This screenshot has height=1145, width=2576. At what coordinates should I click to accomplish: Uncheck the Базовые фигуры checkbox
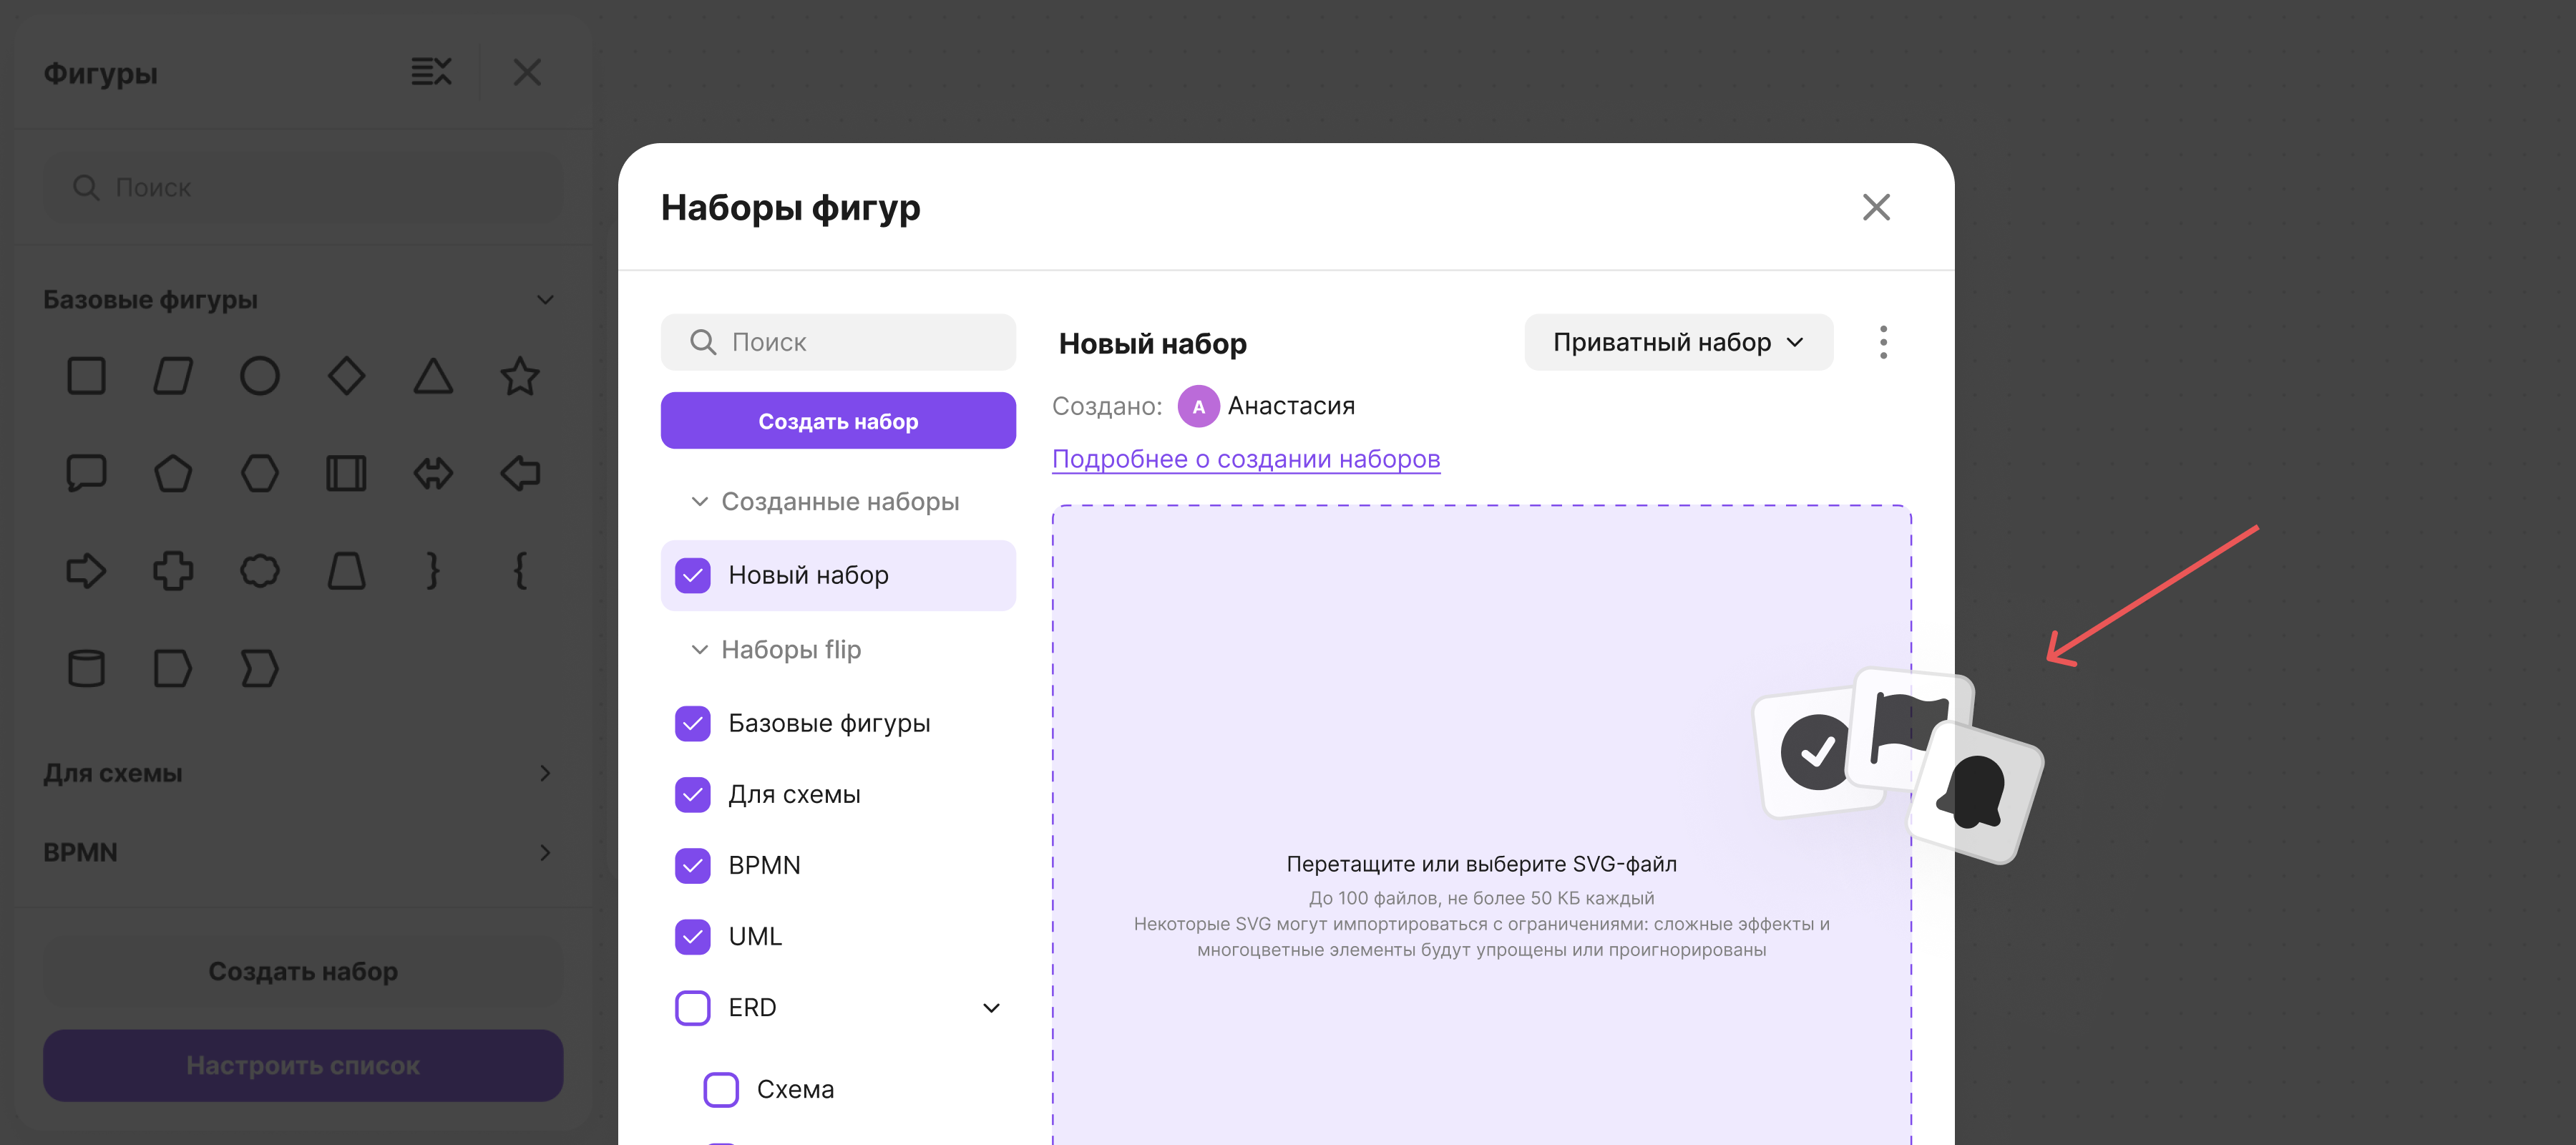click(x=693, y=724)
